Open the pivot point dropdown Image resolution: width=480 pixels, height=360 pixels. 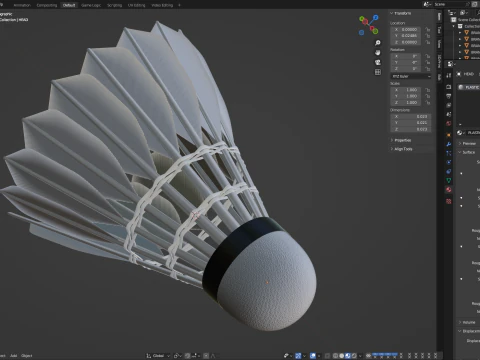pos(177,356)
